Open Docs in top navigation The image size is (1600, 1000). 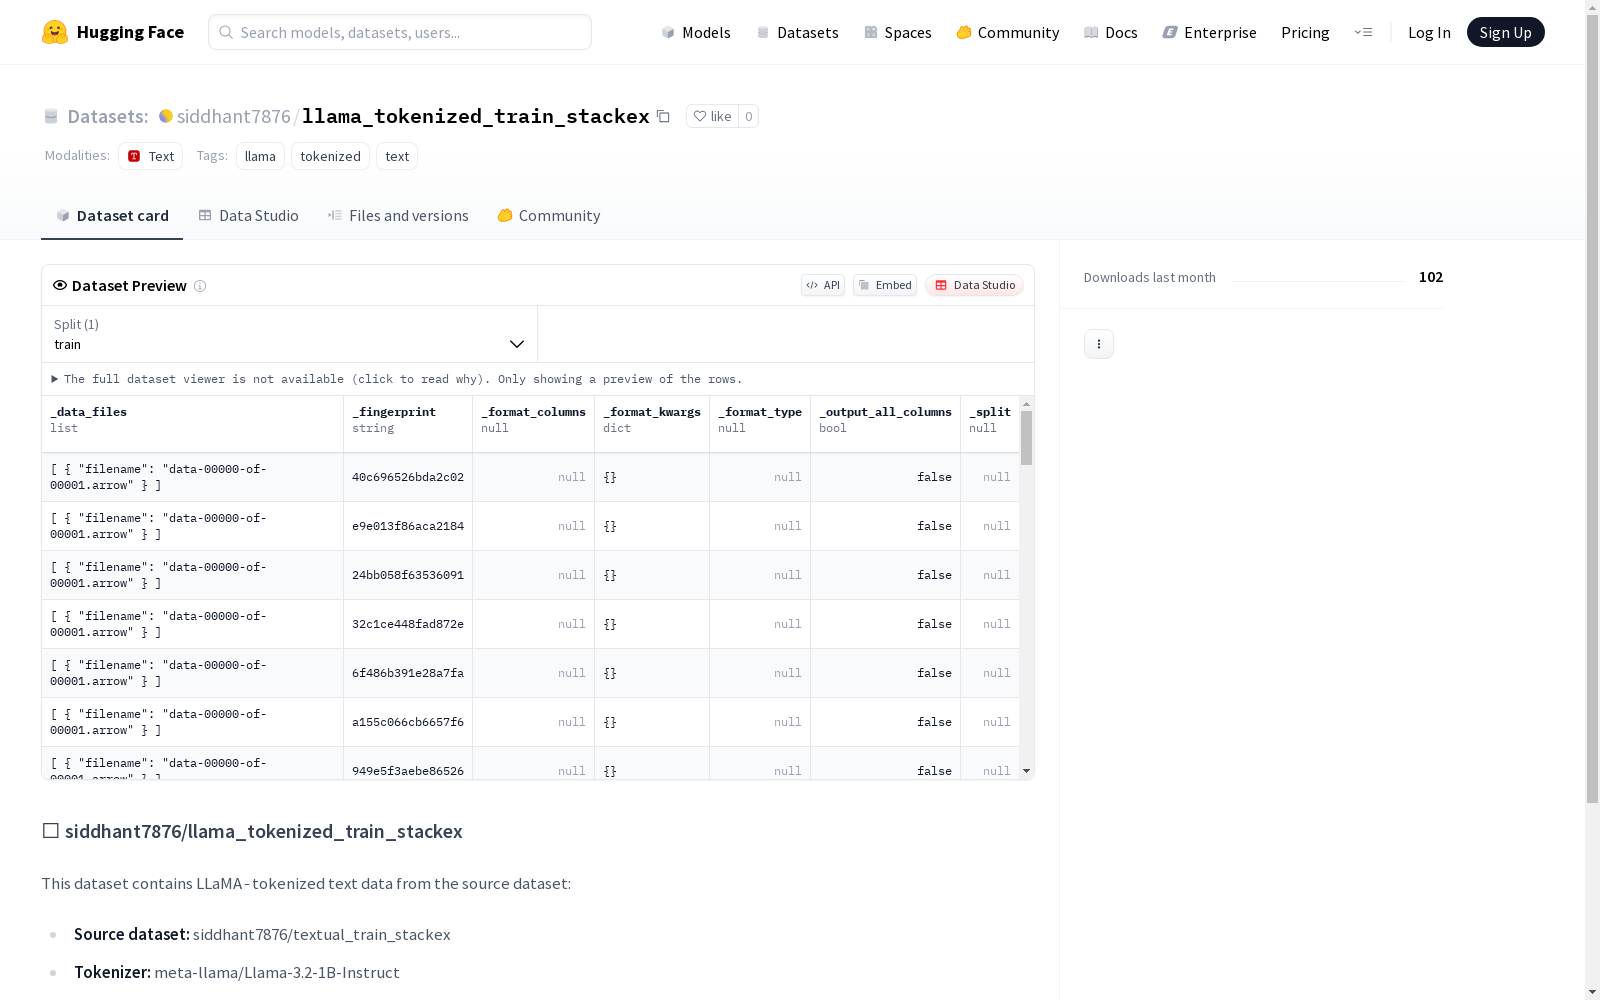click(x=1111, y=32)
